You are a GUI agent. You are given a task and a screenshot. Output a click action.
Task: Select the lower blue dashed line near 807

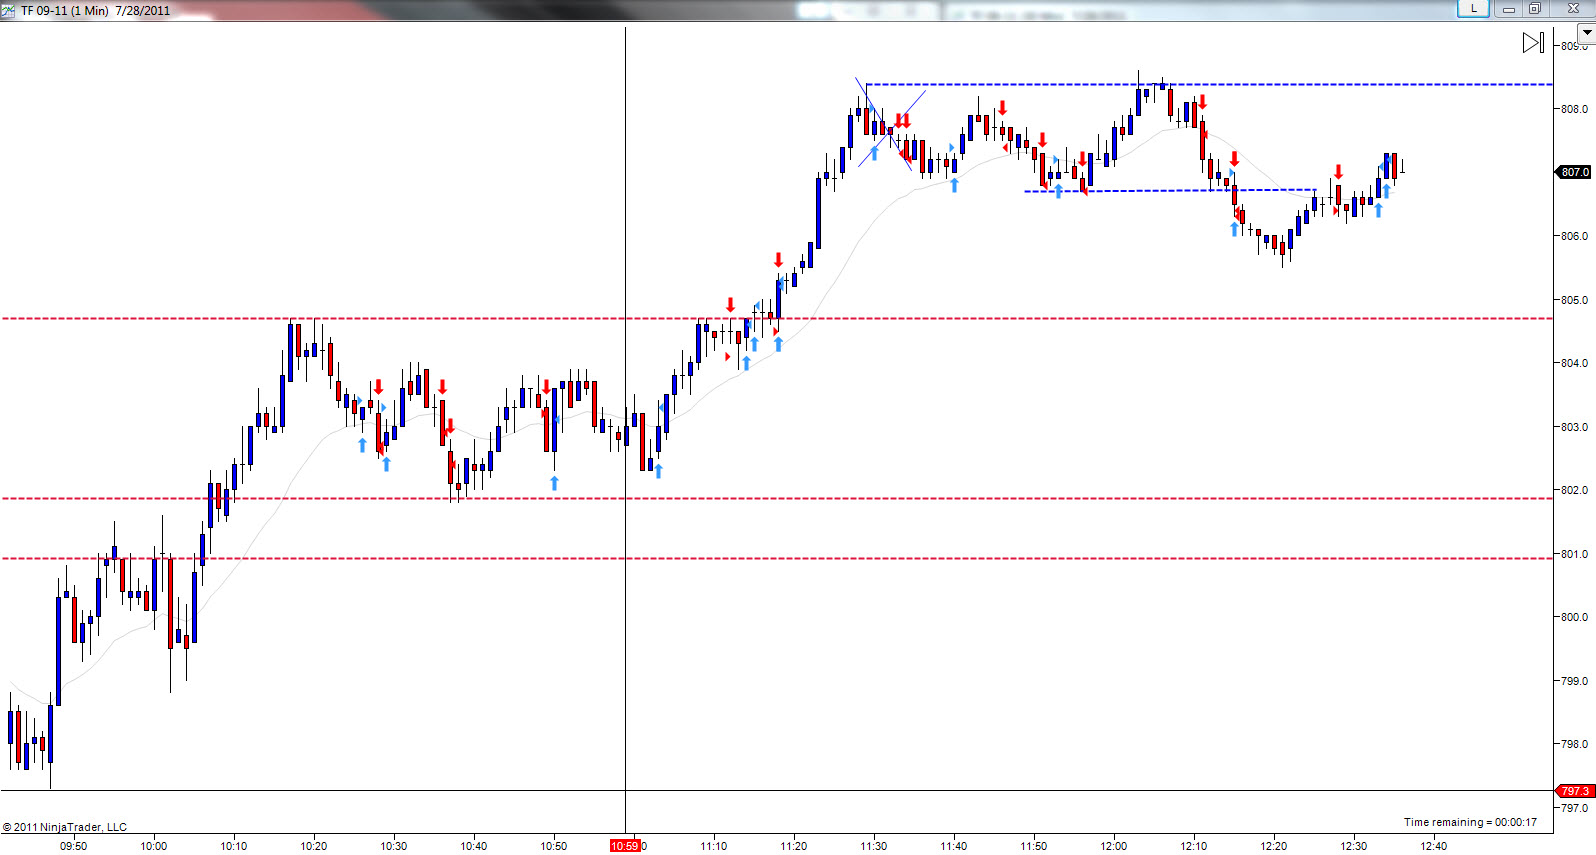[x=1170, y=190]
